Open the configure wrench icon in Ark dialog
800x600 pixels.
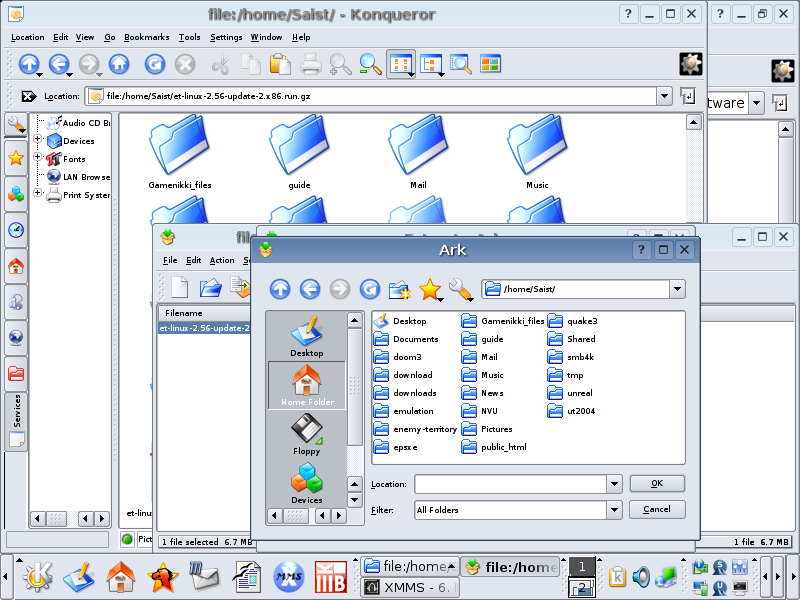[460, 290]
